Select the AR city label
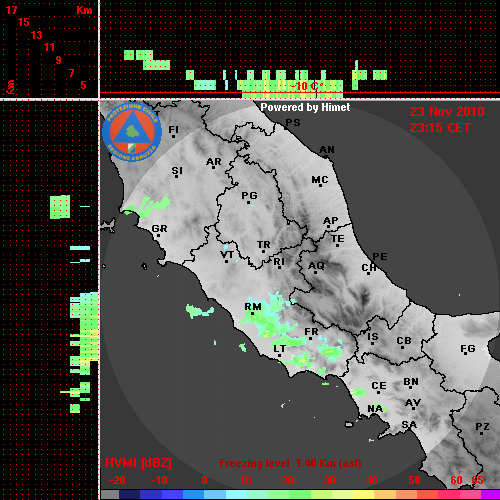500x500 pixels. (214, 162)
